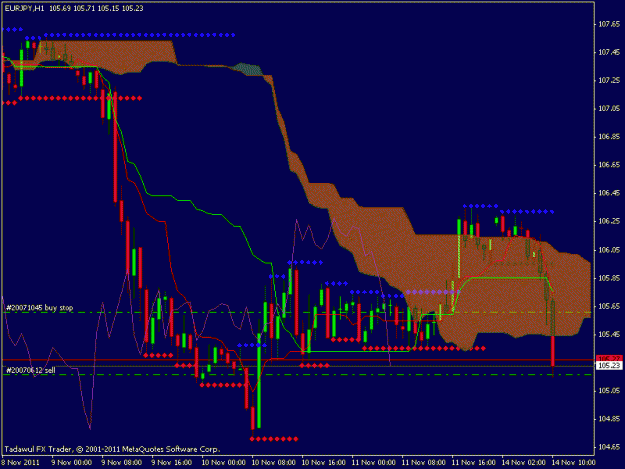This screenshot has width=625, height=469.
Task: Click the 8 Nov 2011 date label
Action: 21,462
